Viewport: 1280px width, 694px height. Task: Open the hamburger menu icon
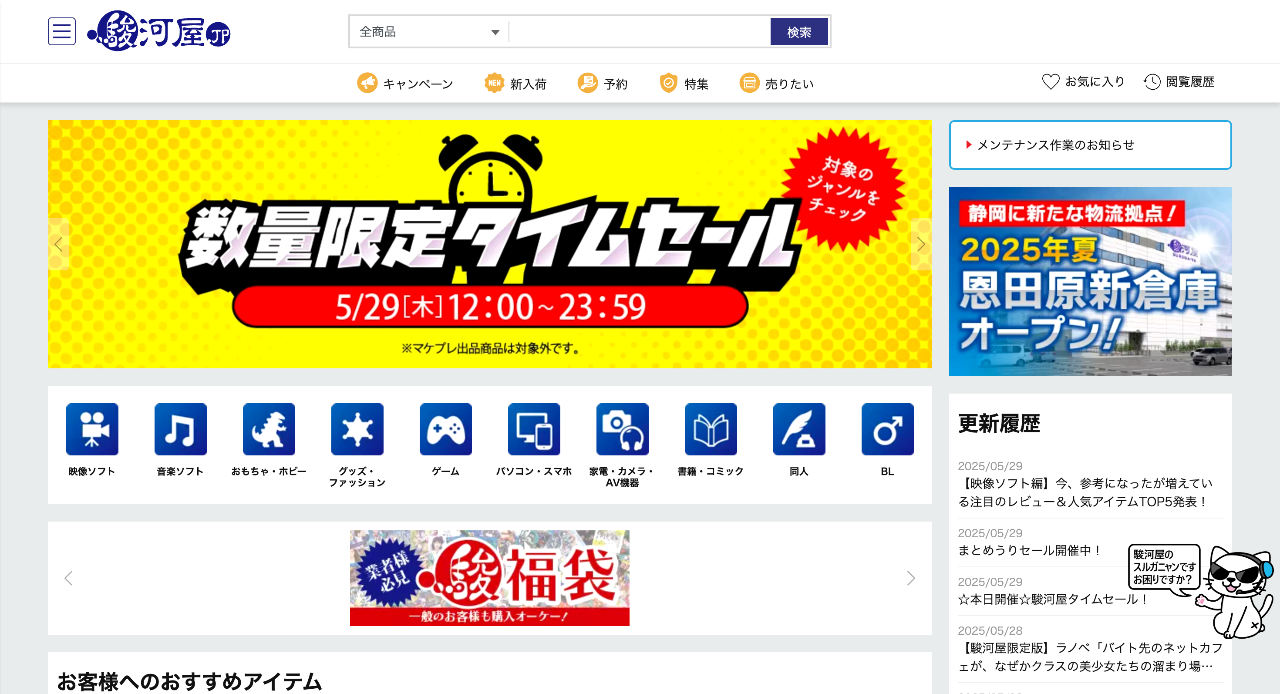62,31
